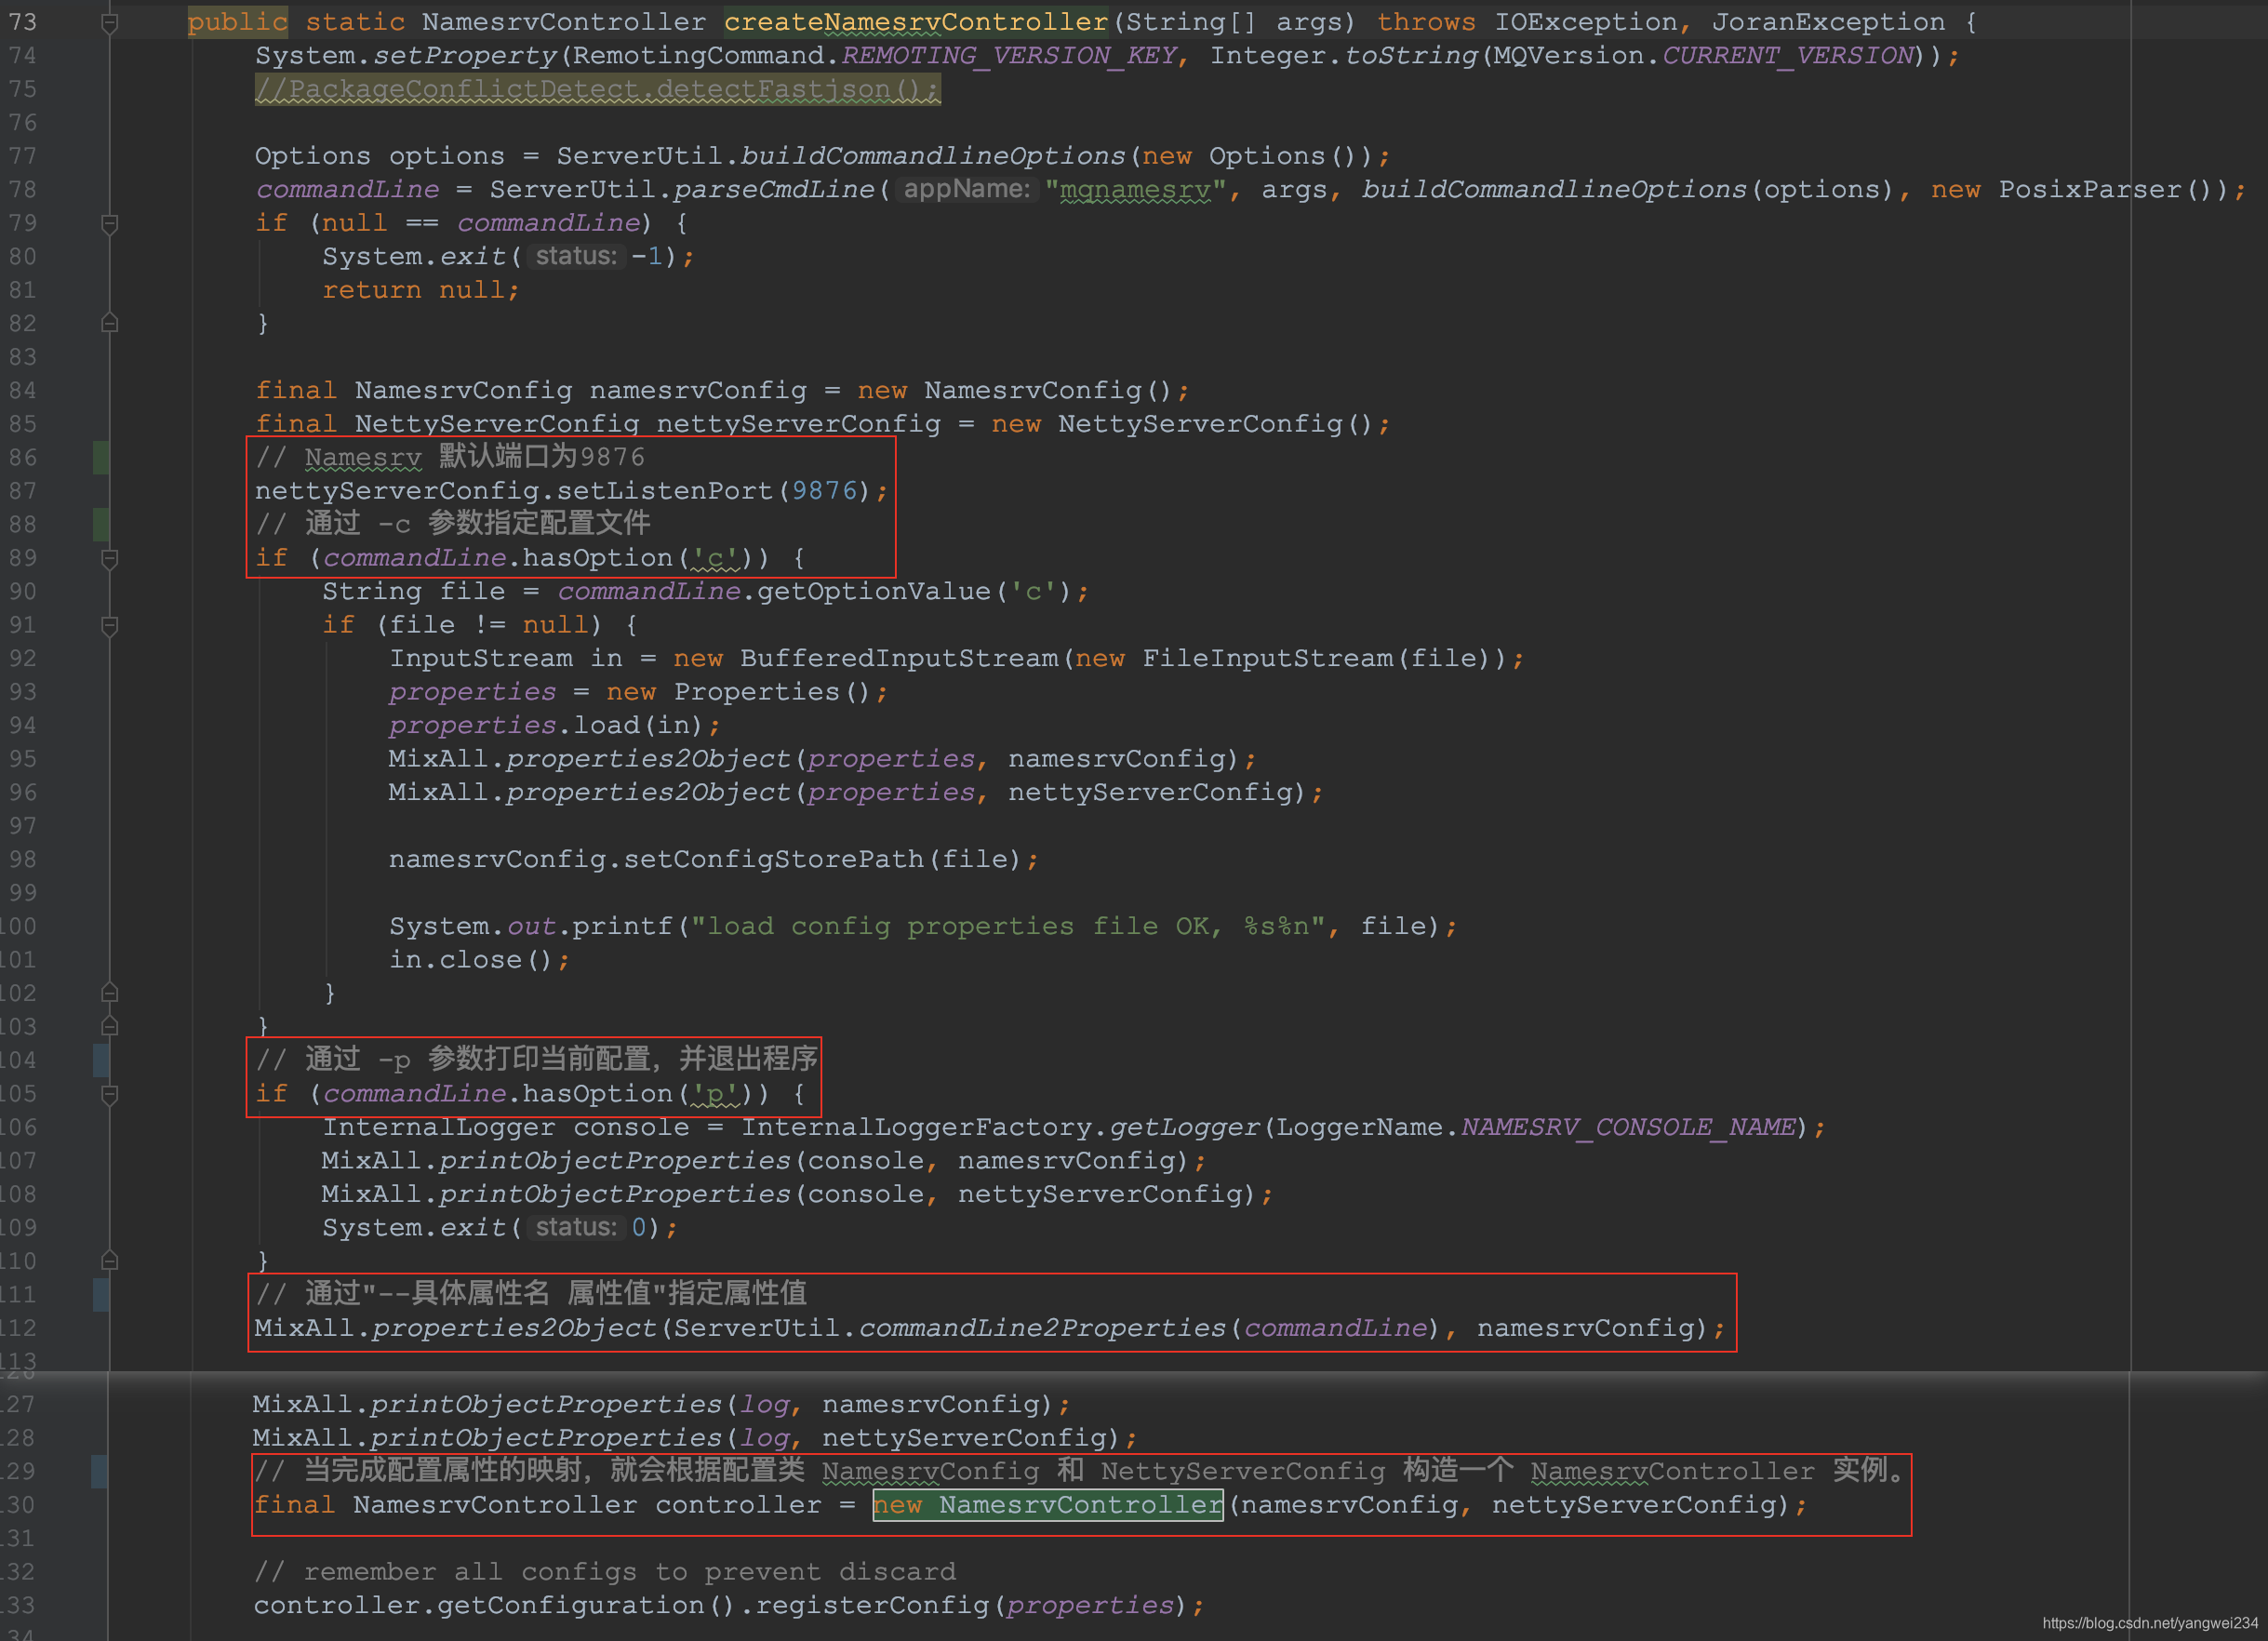Collapse hasOption('p') block at line 105
Image resolution: width=2268 pixels, height=1641 pixels.
pyautogui.click(x=110, y=1094)
